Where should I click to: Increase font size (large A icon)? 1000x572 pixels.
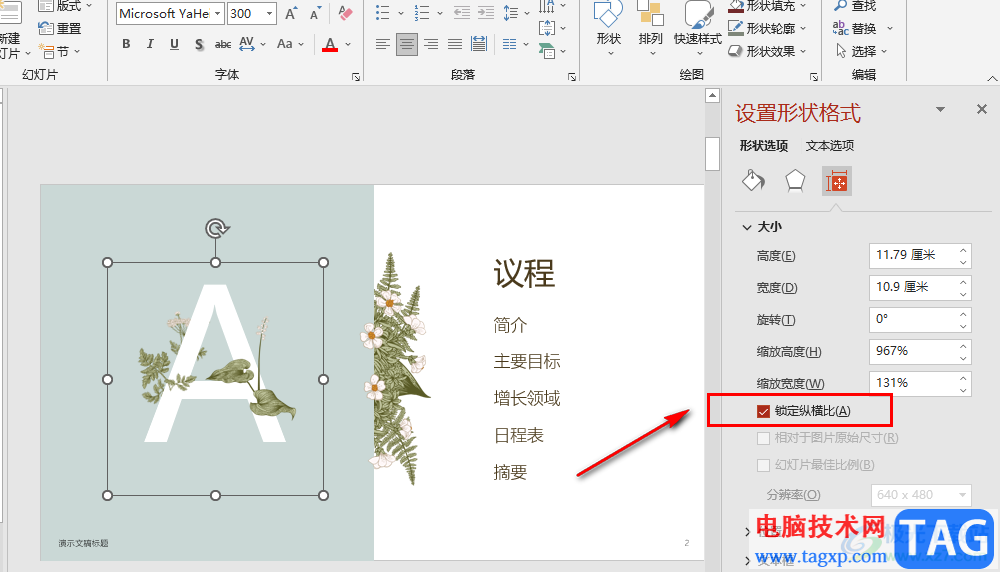(x=291, y=13)
